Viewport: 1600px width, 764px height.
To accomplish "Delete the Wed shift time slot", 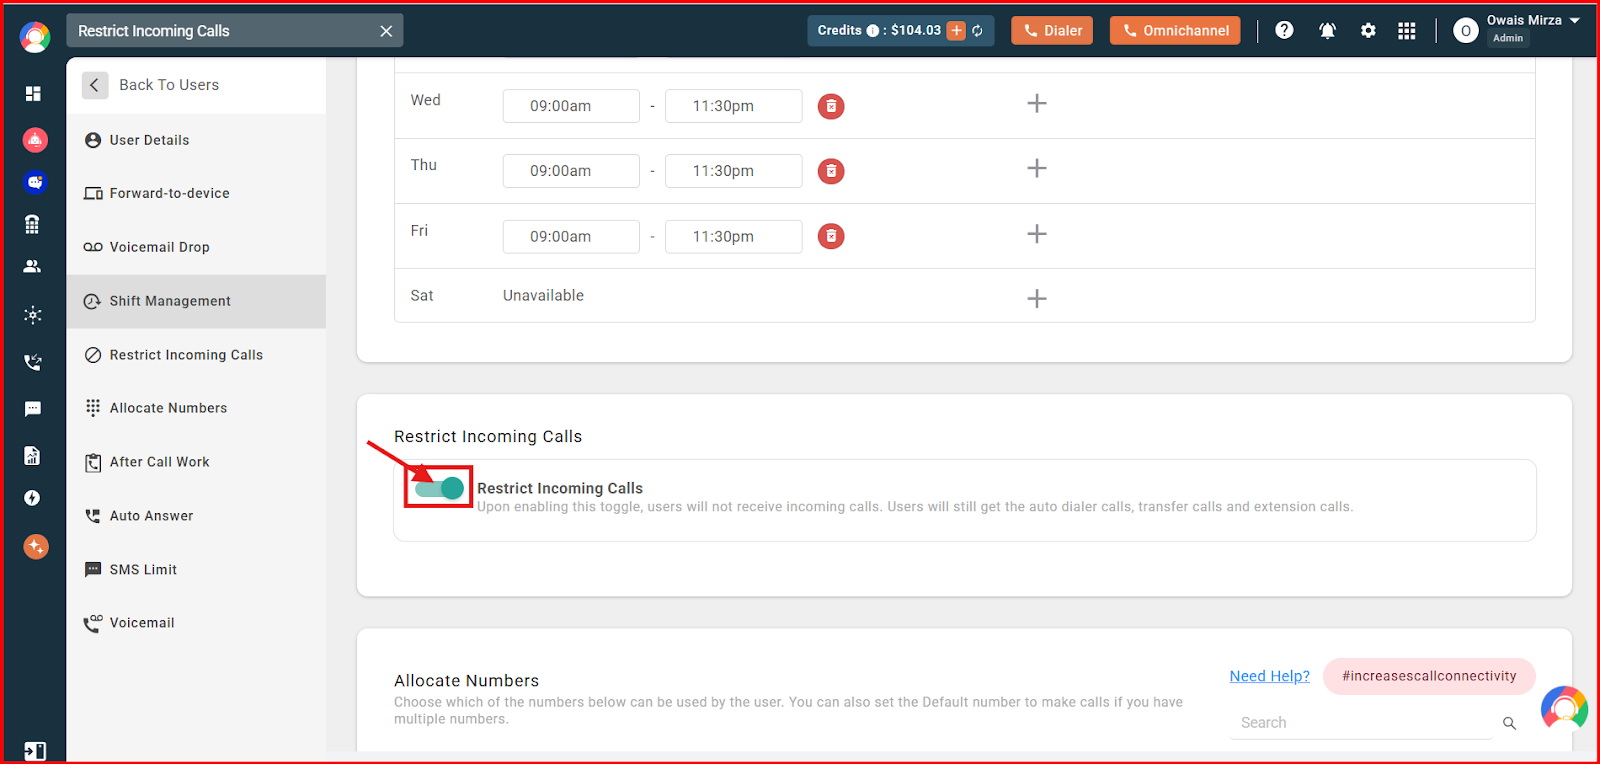I will coord(831,106).
